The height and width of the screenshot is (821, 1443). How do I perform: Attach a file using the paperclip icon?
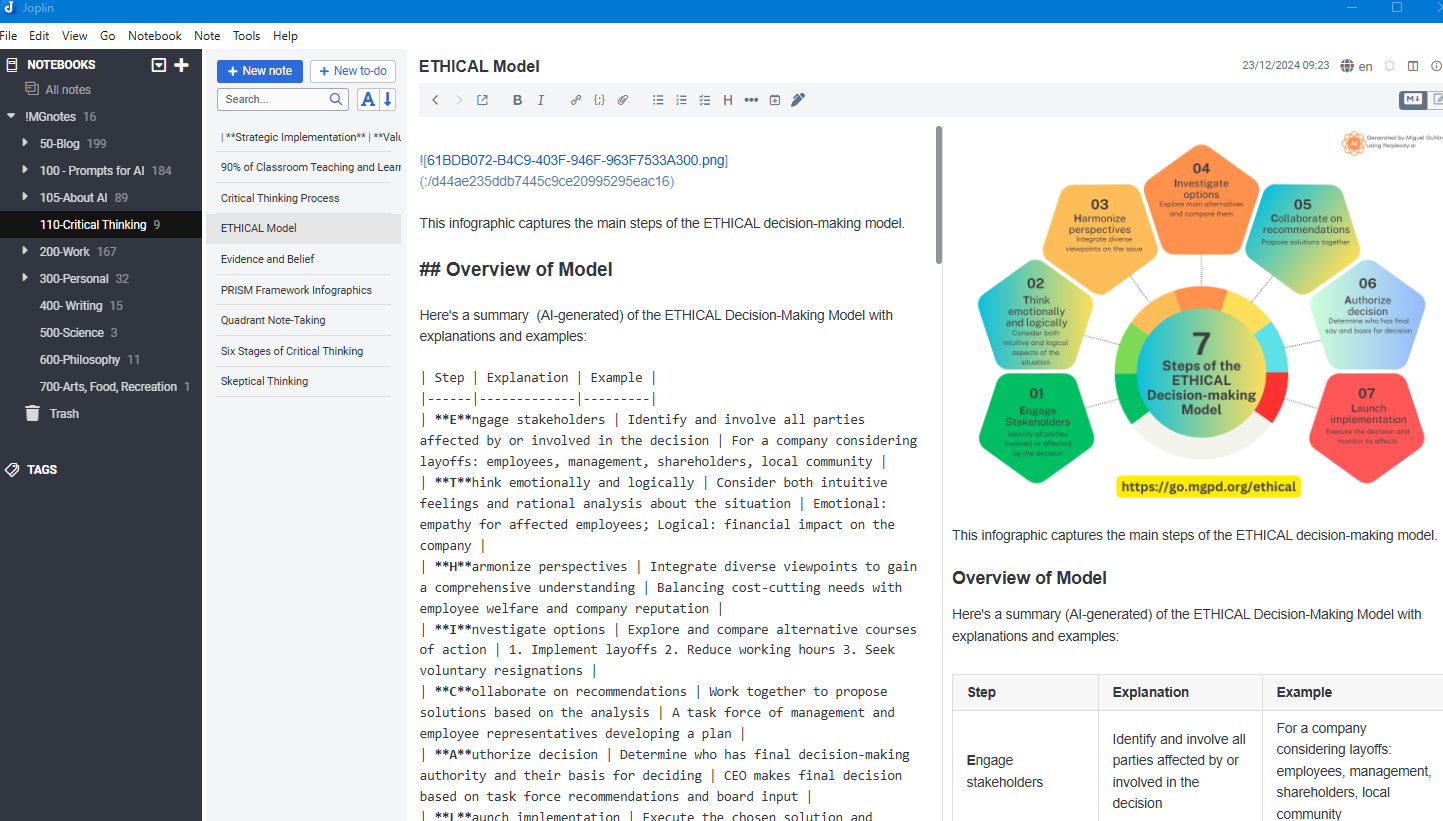coord(623,100)
